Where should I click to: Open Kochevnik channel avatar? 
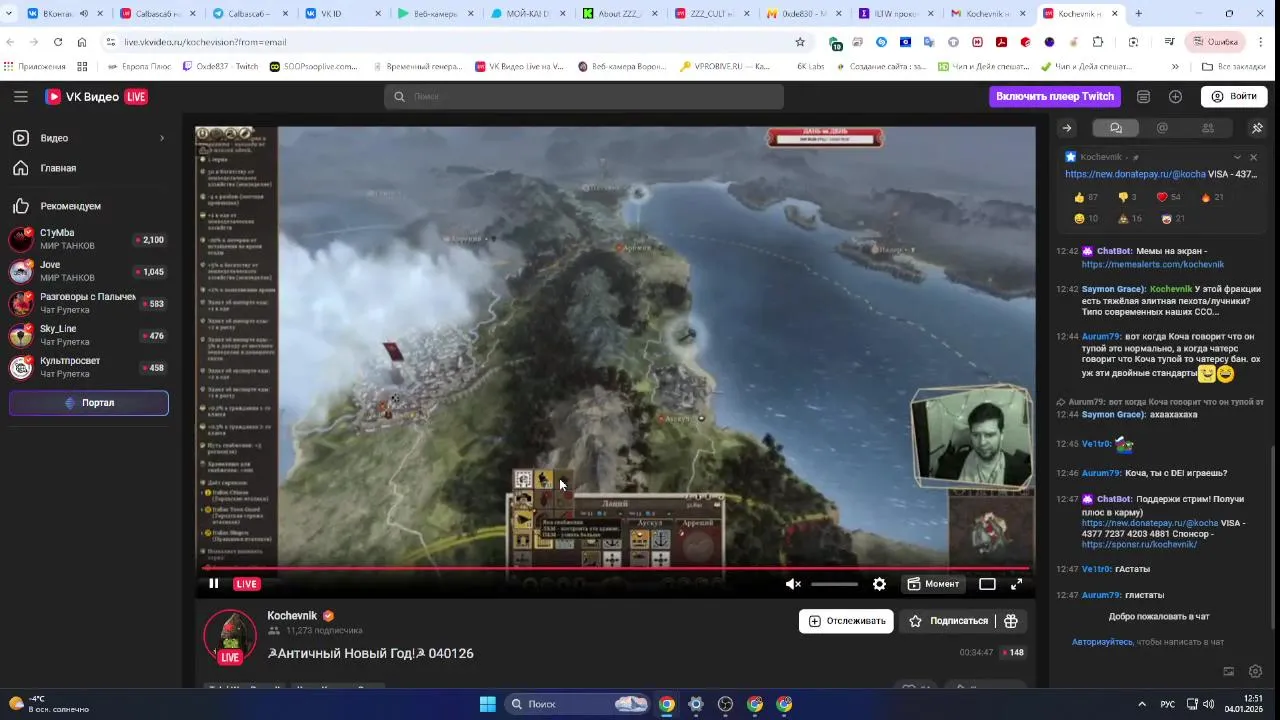point(230,635)
